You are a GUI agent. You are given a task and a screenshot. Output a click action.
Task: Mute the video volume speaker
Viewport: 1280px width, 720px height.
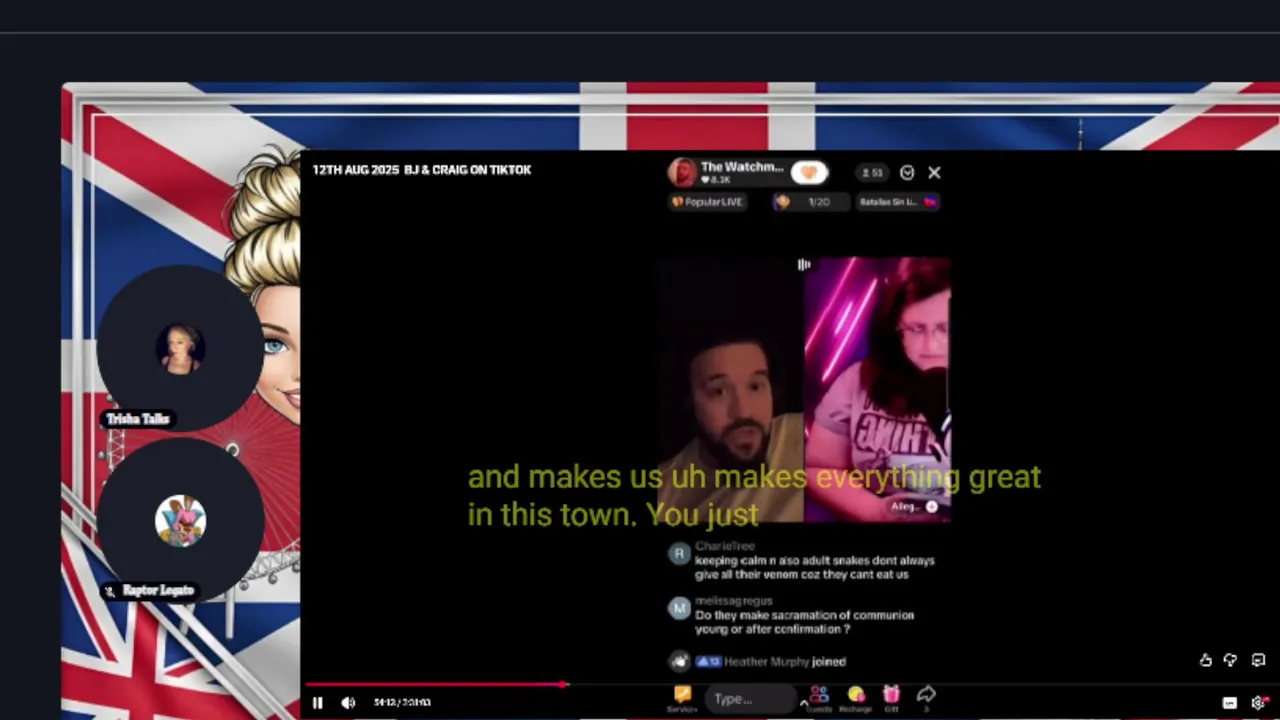[348, 703]
